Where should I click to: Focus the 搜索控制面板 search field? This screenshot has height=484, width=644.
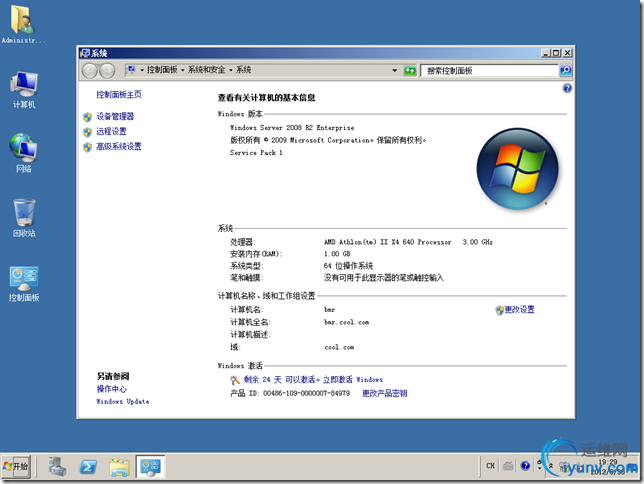pyautogui.click(x=490, y=71)
